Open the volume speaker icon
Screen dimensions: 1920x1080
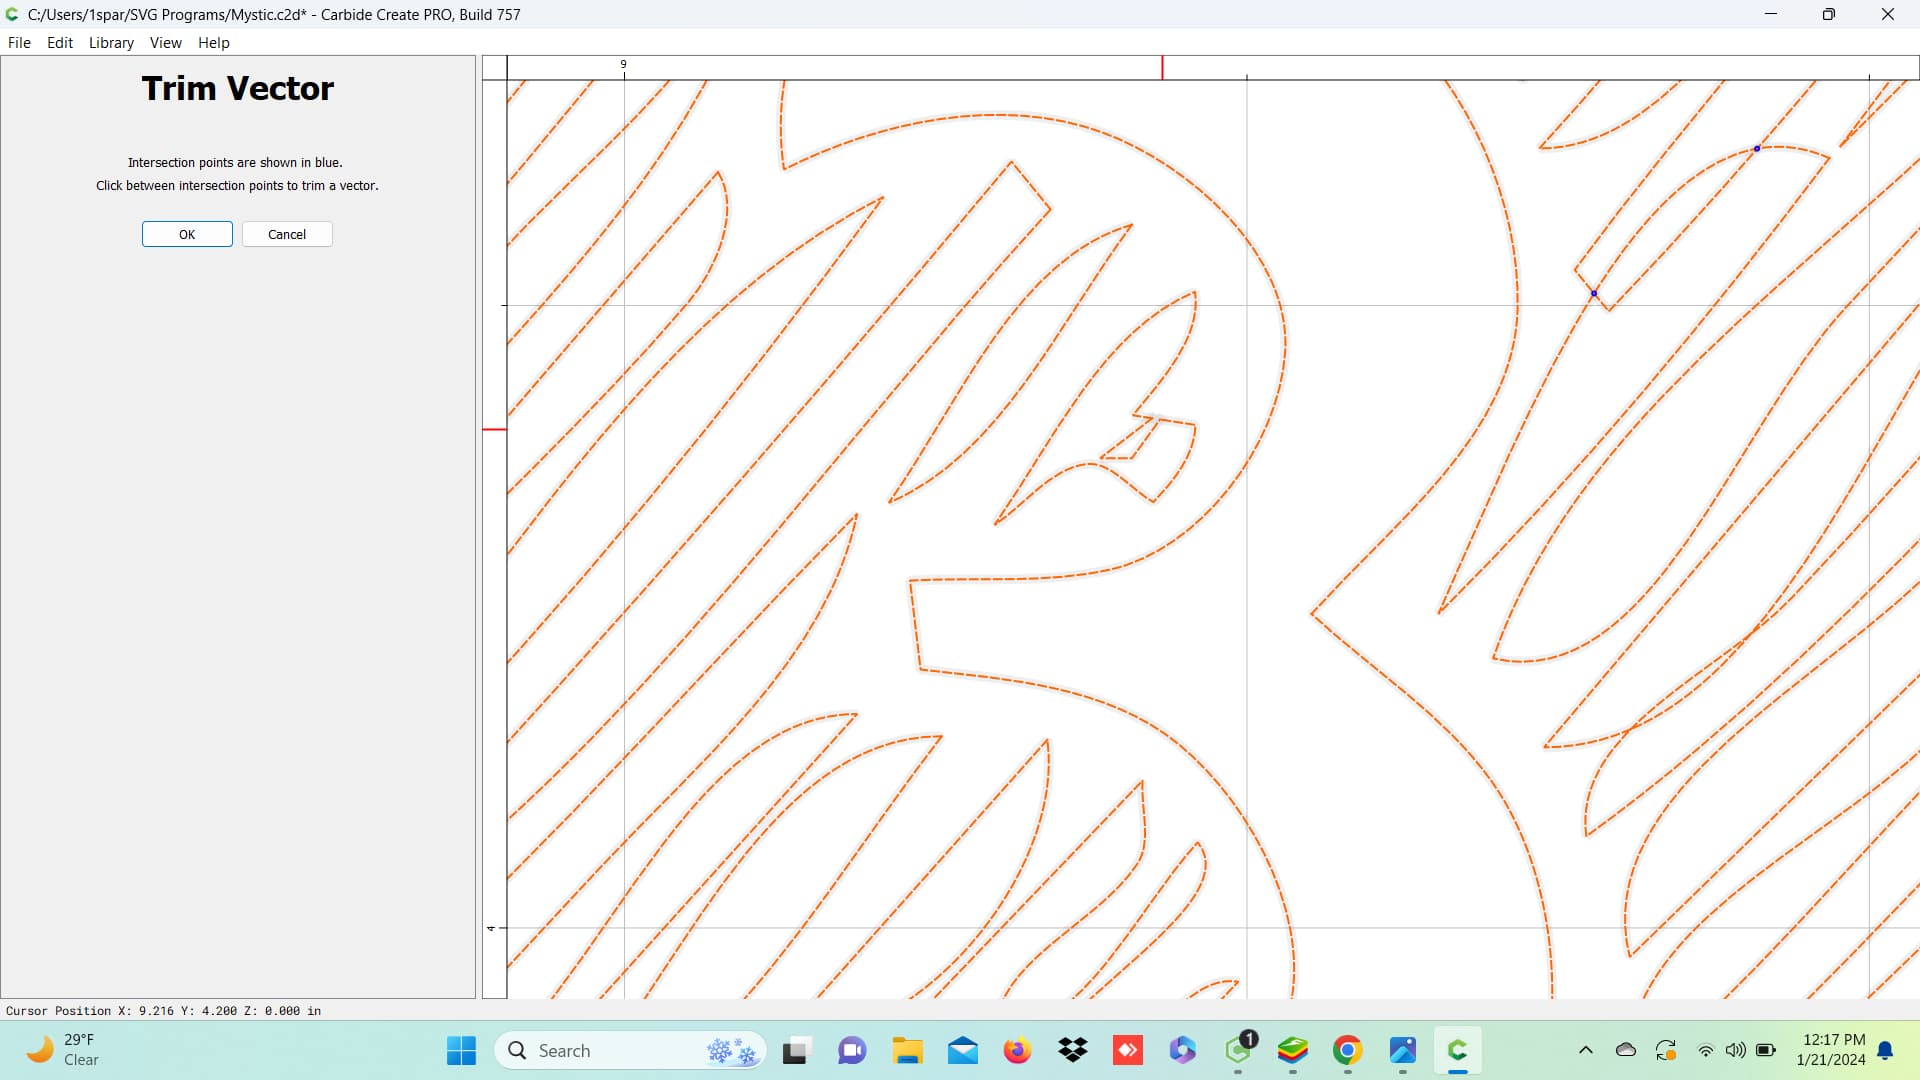click(1736, 1050)
